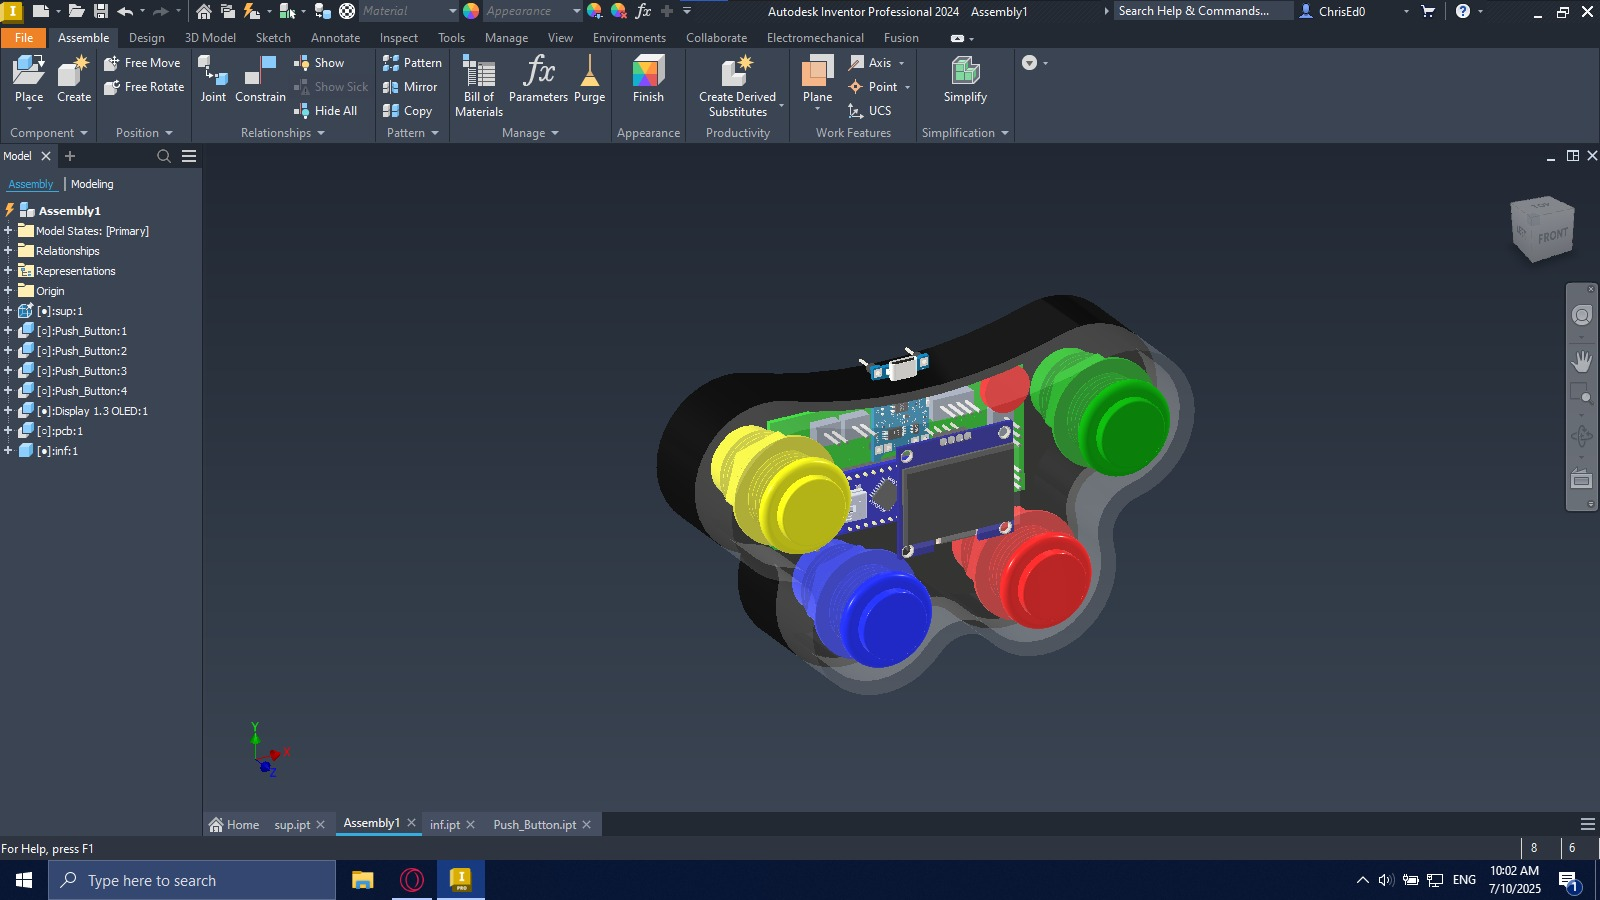The image size is (1600, 900).
Task: Expand the Relationships folder node
Action: [8, 251]
